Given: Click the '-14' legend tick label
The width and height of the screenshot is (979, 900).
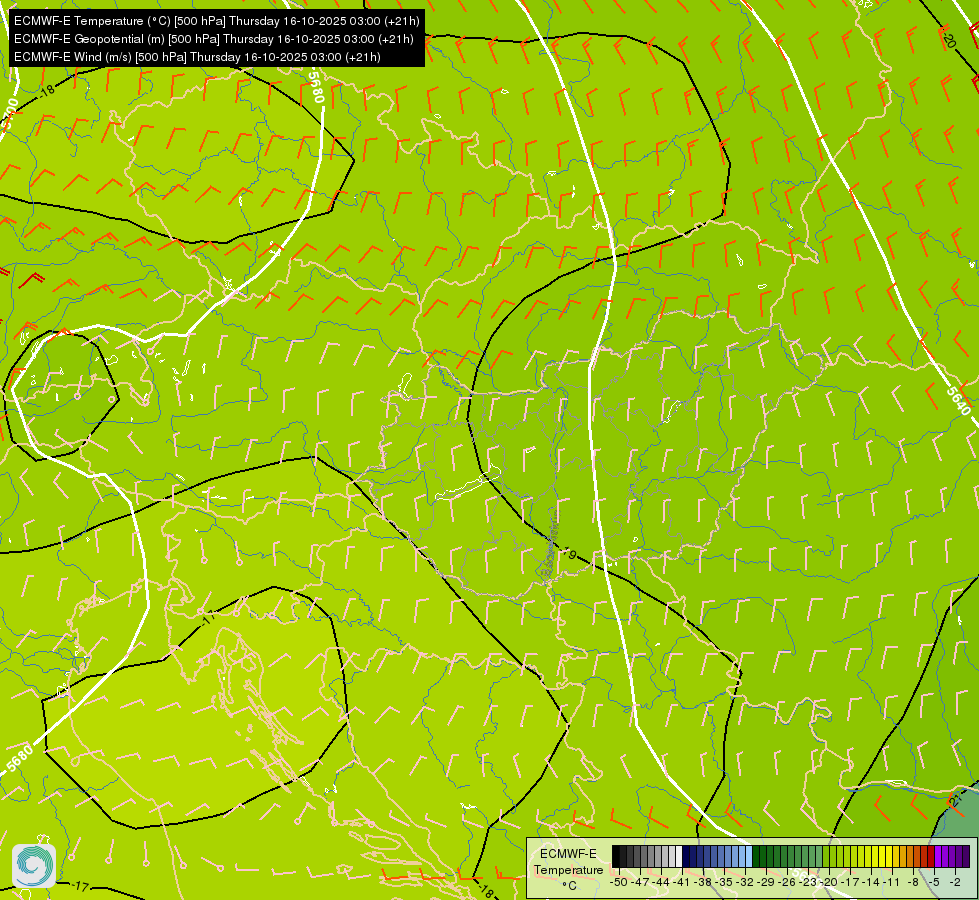Looking at the screenshot, I should (871, 882).
